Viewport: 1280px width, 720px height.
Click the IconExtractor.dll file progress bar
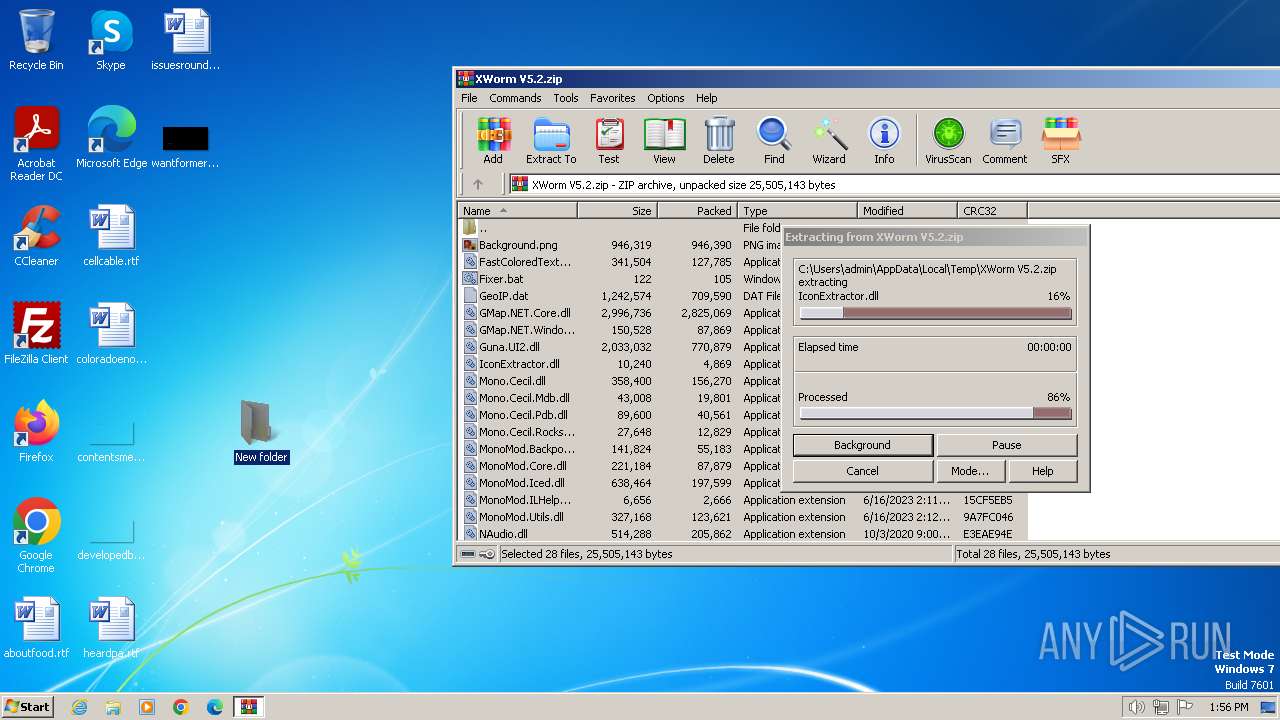point(935,313)
